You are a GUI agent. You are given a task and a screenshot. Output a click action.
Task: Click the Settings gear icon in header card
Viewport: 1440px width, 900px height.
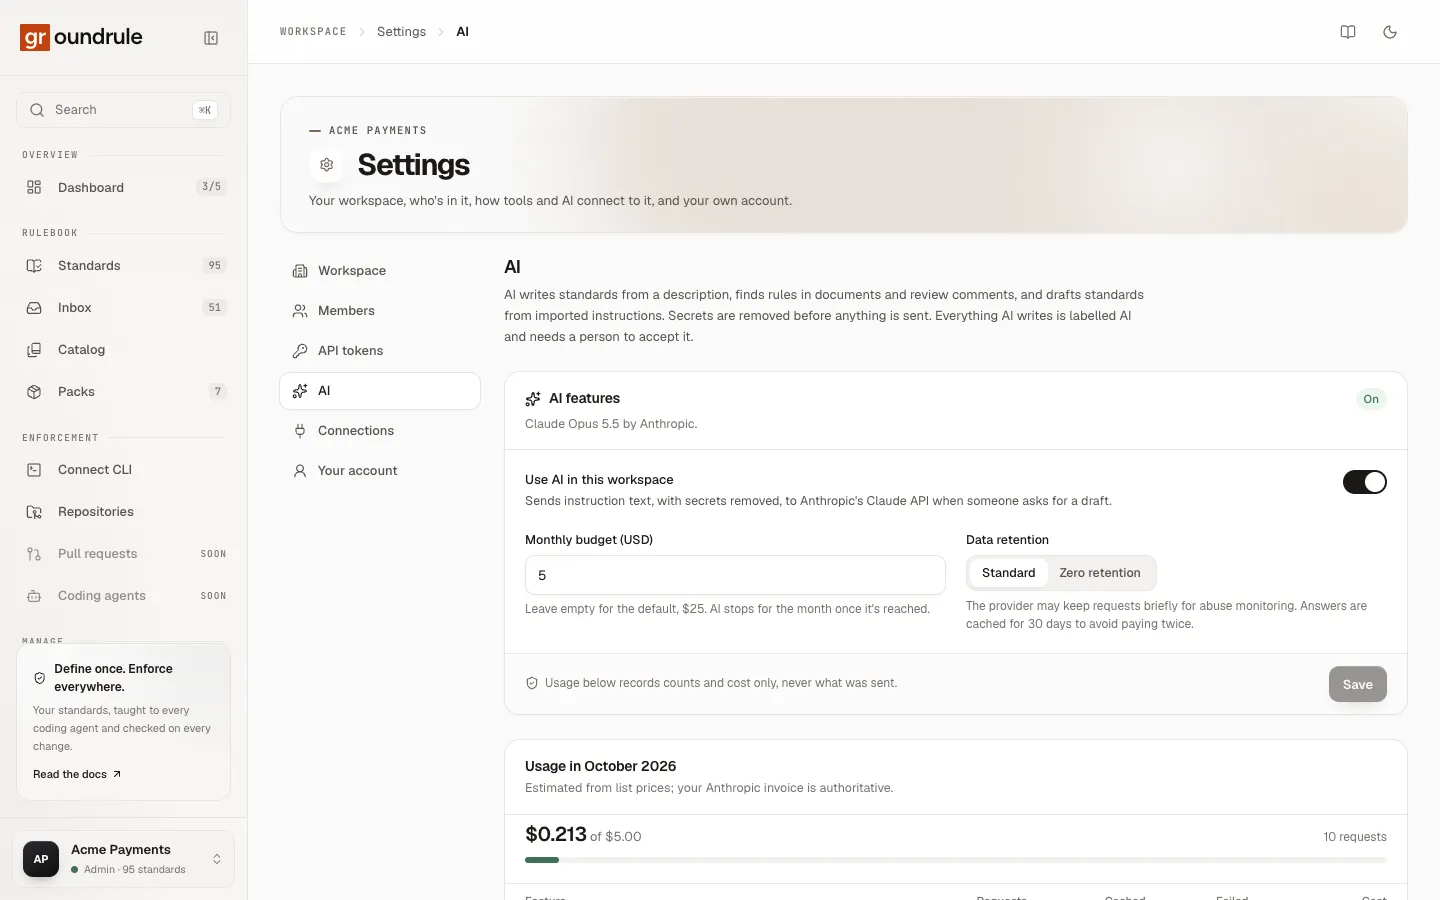click(327, 164)
